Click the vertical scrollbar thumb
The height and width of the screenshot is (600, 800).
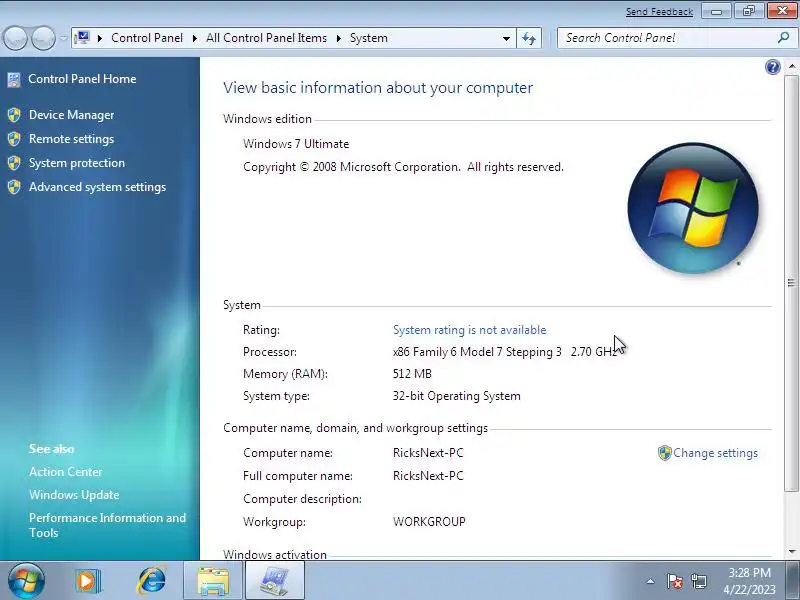pos(791,283)
